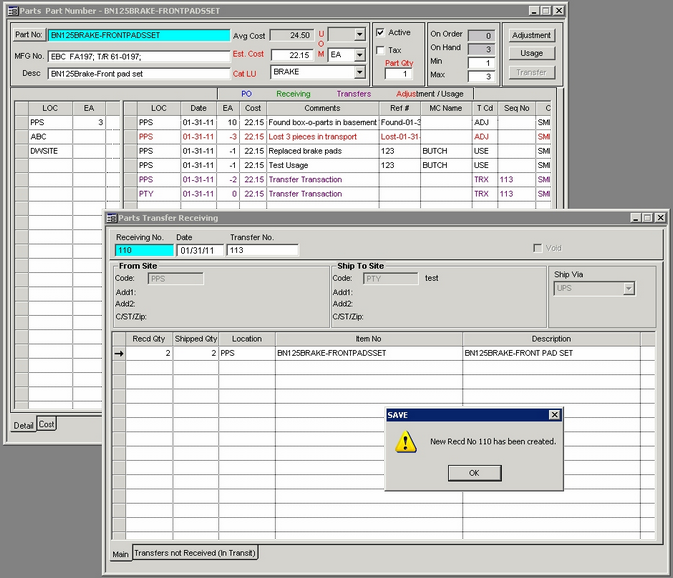Click the Adjustment button
Image resolution: width=673 pixels, height=578 pixels.
[531, 35]
